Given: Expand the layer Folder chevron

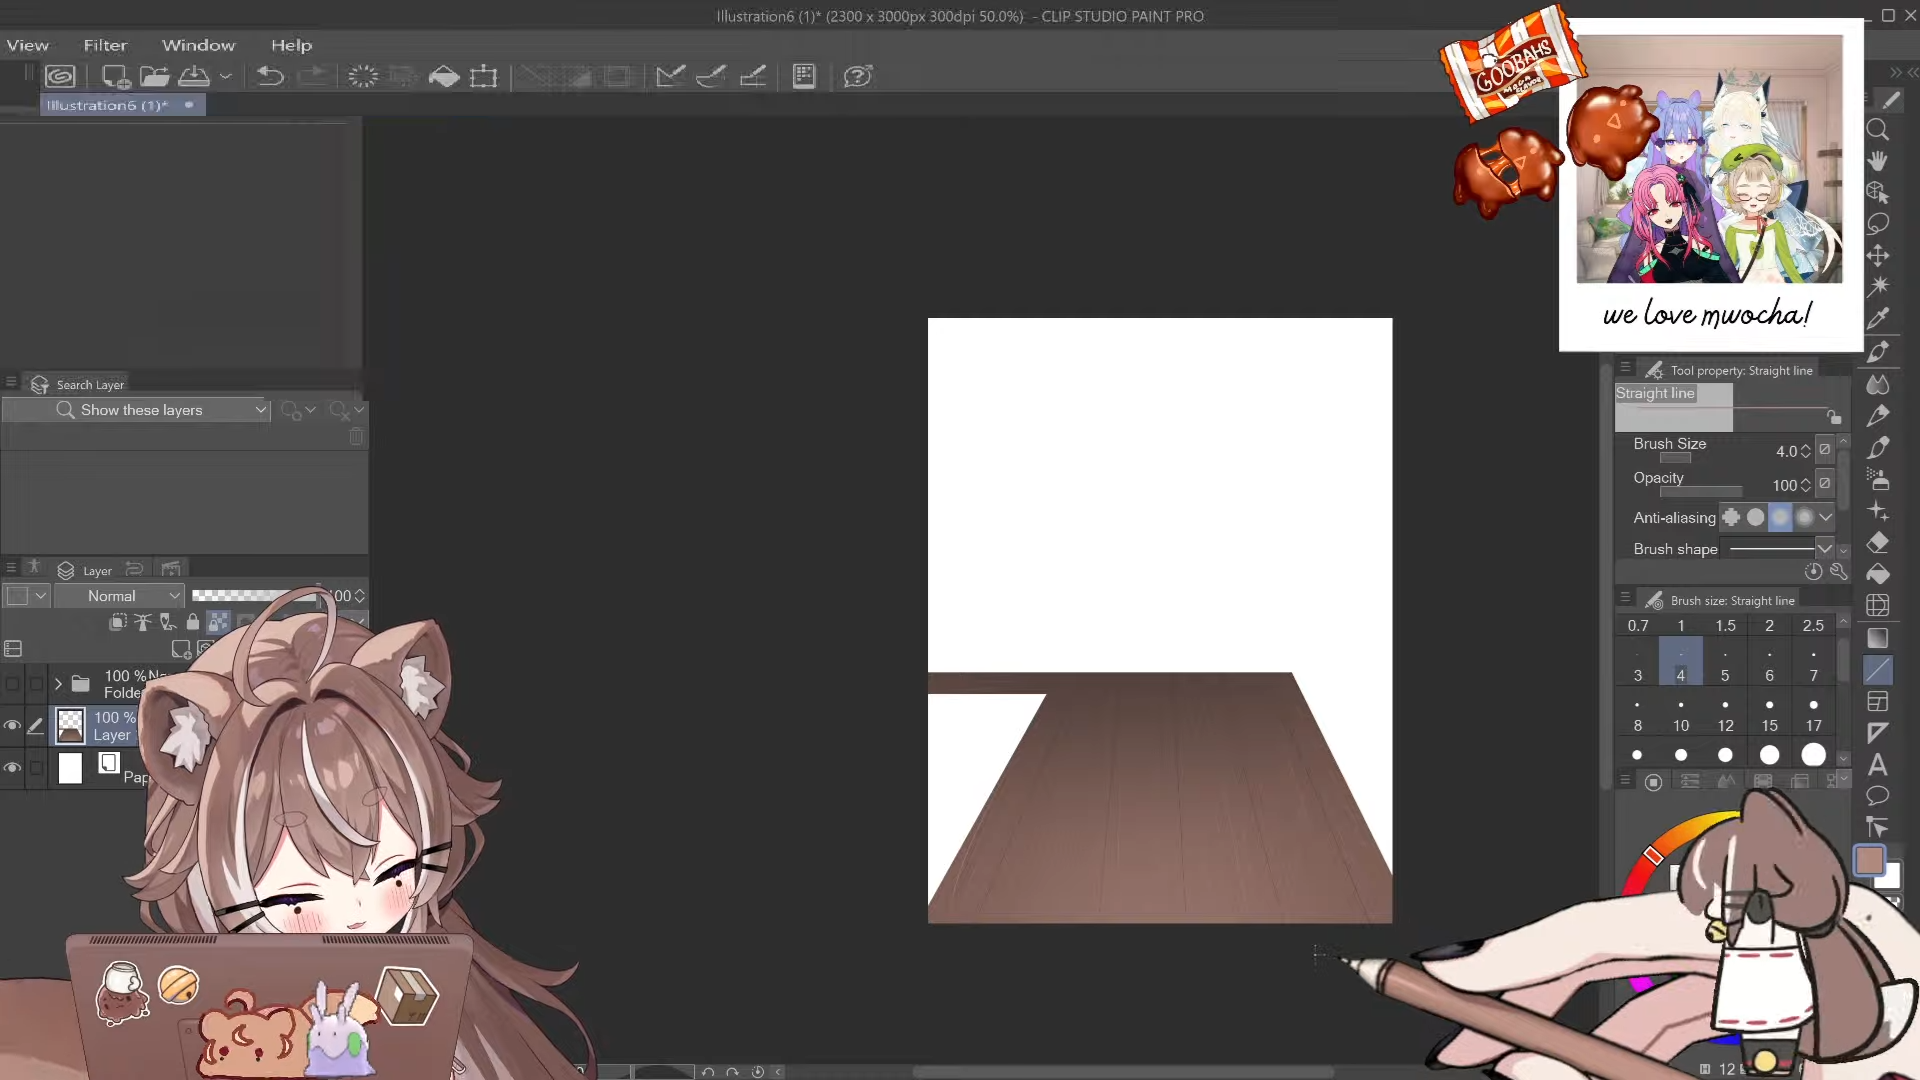Looking at the screenshot, I should 58,684.
